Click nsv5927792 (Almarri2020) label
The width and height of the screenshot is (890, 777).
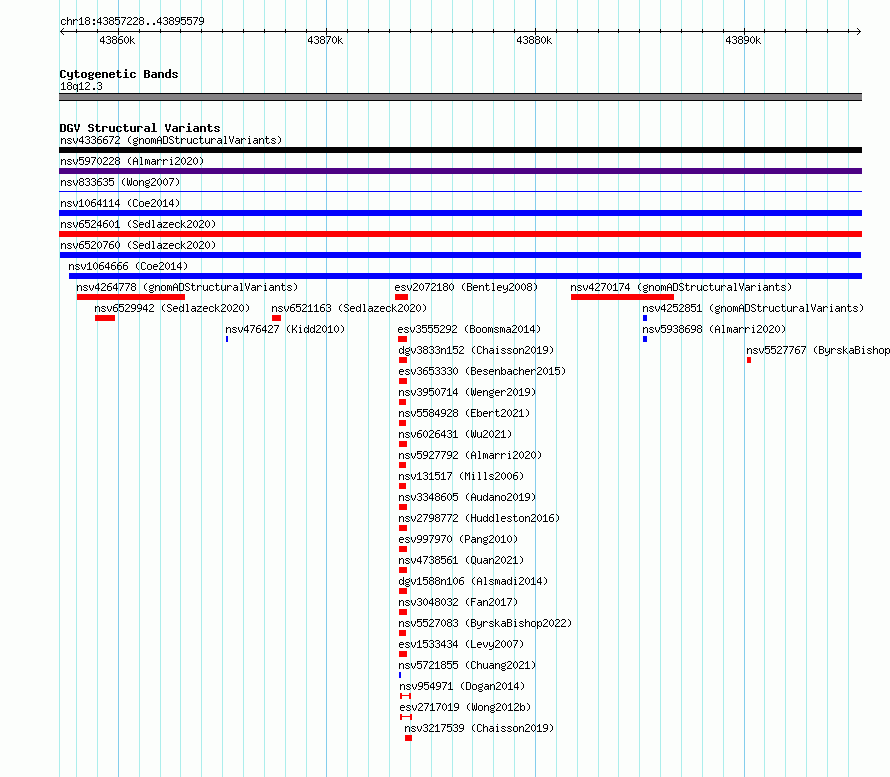(x=470, y=455)
